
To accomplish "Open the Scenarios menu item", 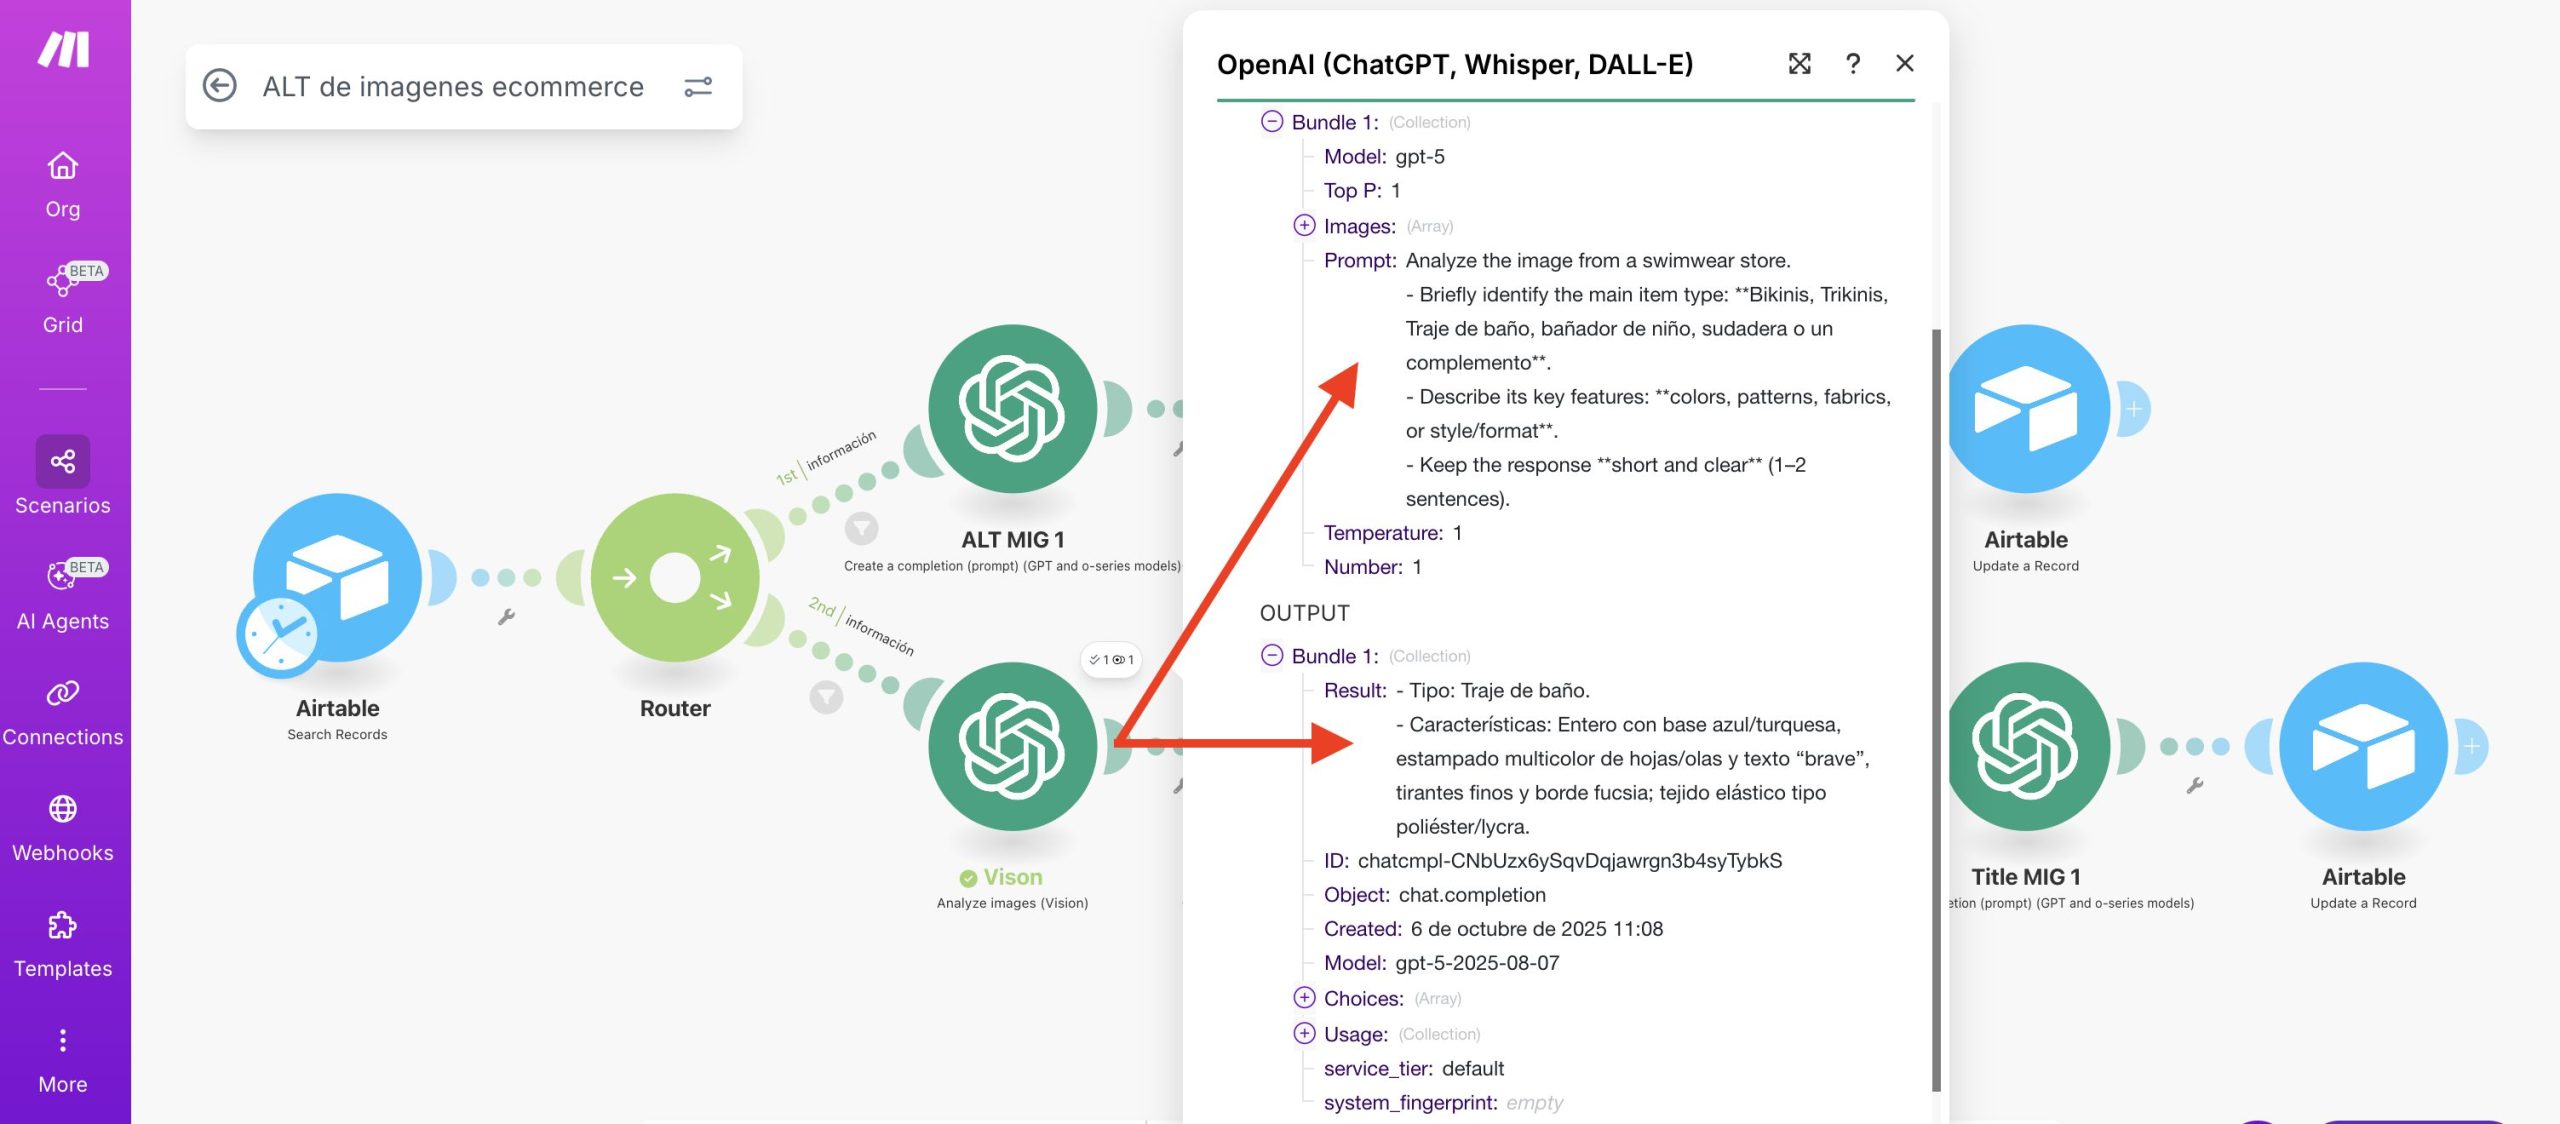I will [63, 476].
